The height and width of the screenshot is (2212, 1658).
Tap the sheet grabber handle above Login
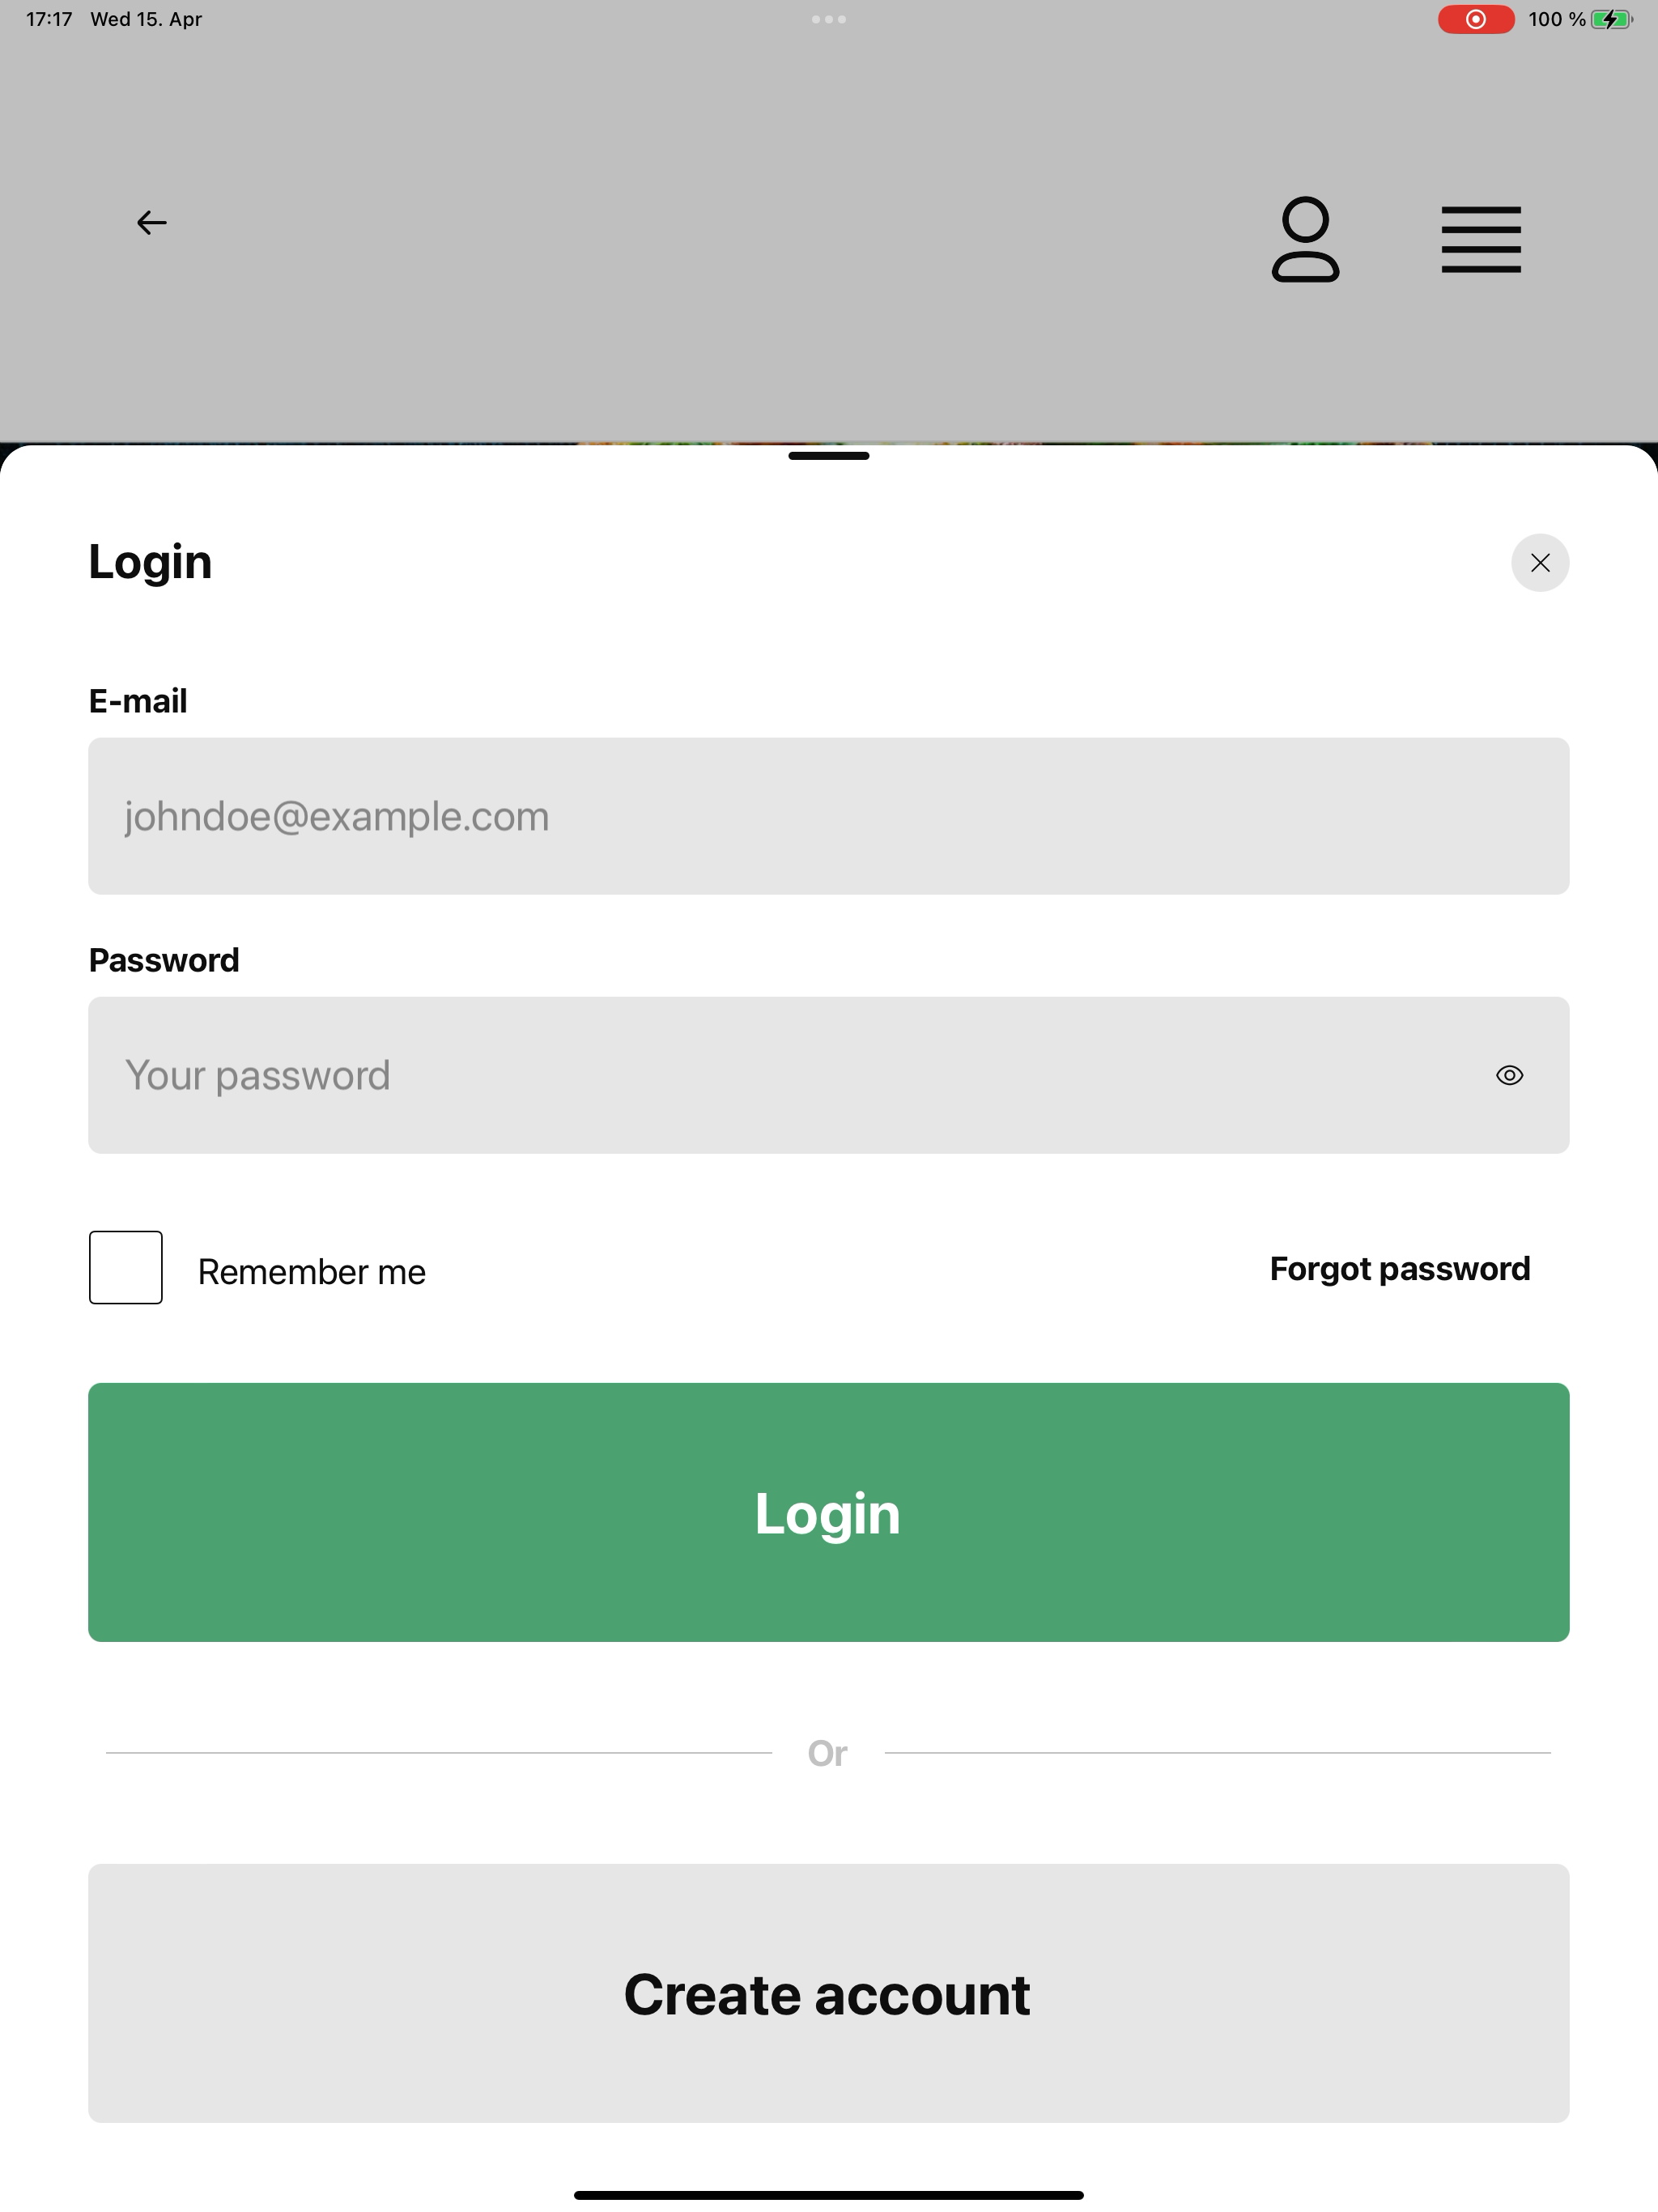(x=829, y=456)
